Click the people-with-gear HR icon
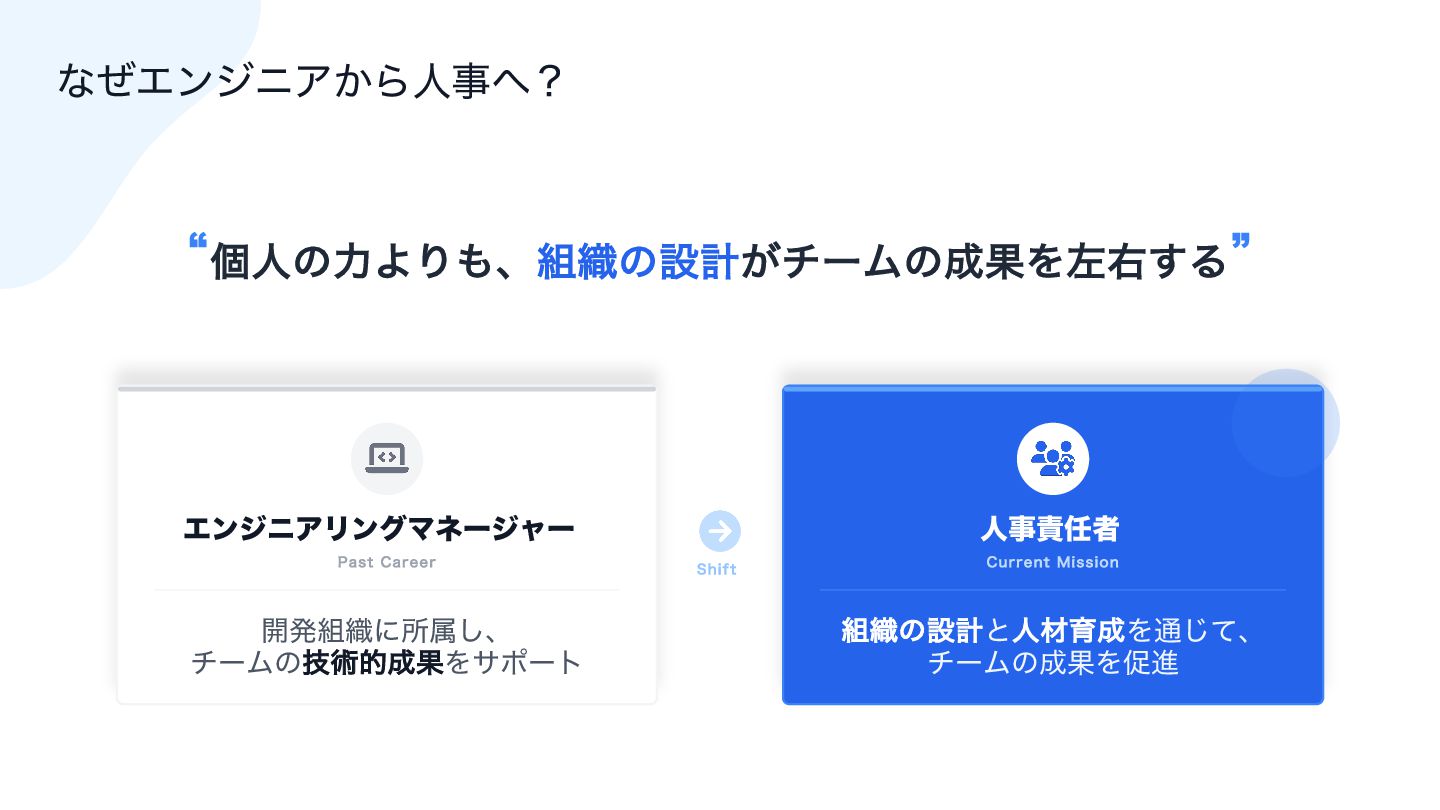The height and width of the screenshot is (810, 1440). coord(1052,459)
